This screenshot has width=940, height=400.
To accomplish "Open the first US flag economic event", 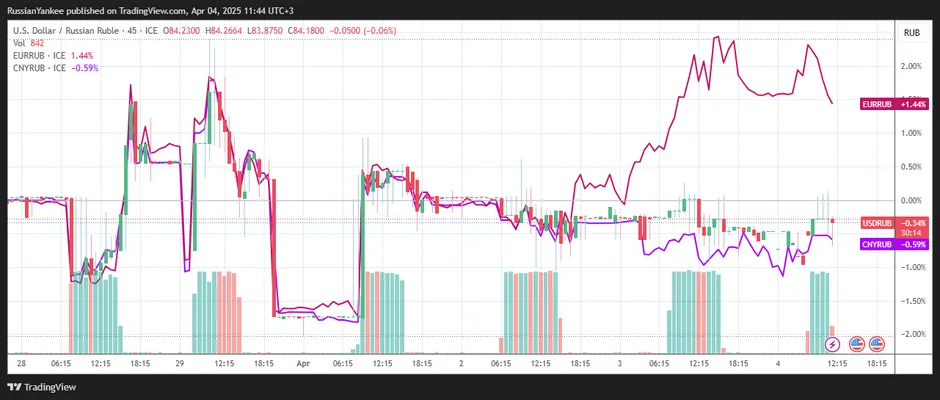I will [x=856, y=344].
